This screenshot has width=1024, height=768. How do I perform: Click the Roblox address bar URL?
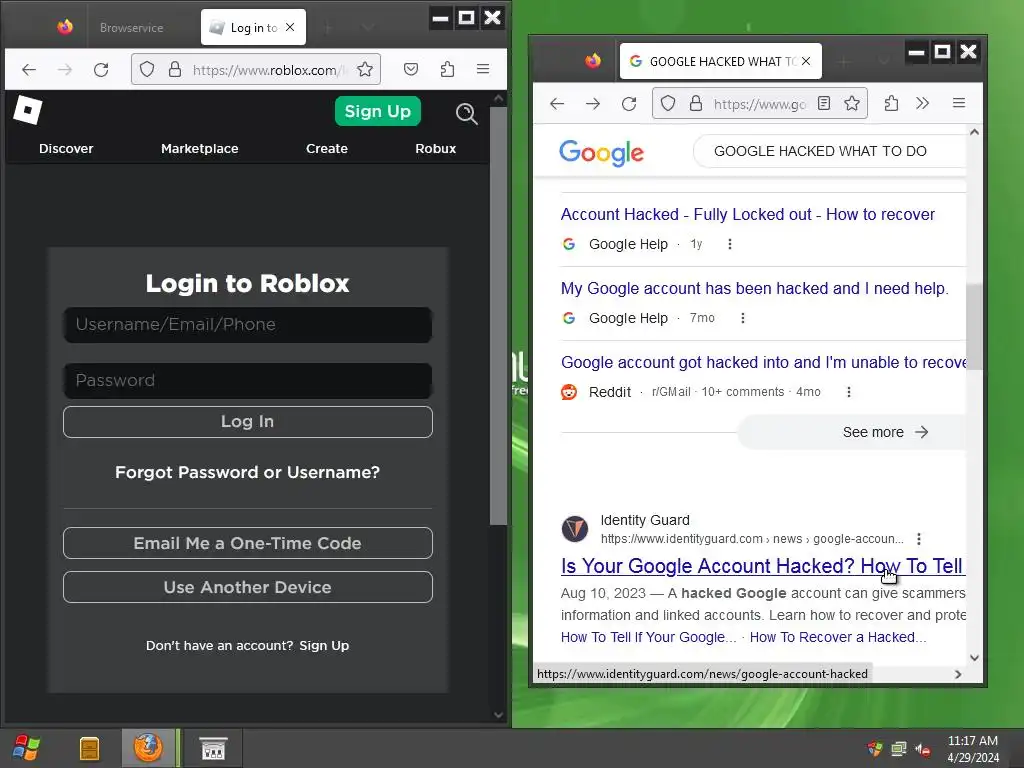pyautogui.click(x=270, y=70)
